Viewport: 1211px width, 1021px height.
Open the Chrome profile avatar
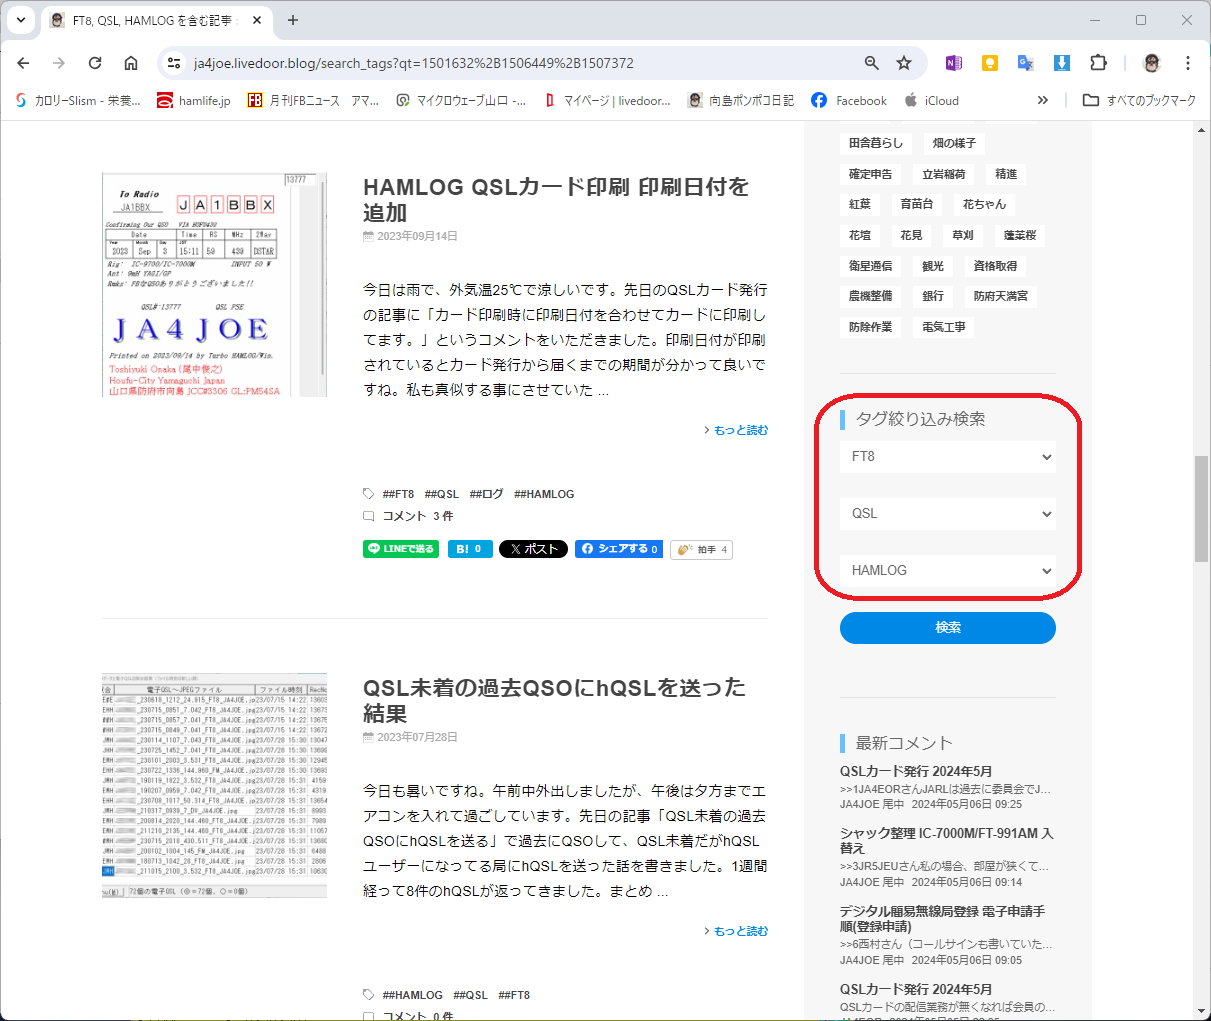[1151, 63]
